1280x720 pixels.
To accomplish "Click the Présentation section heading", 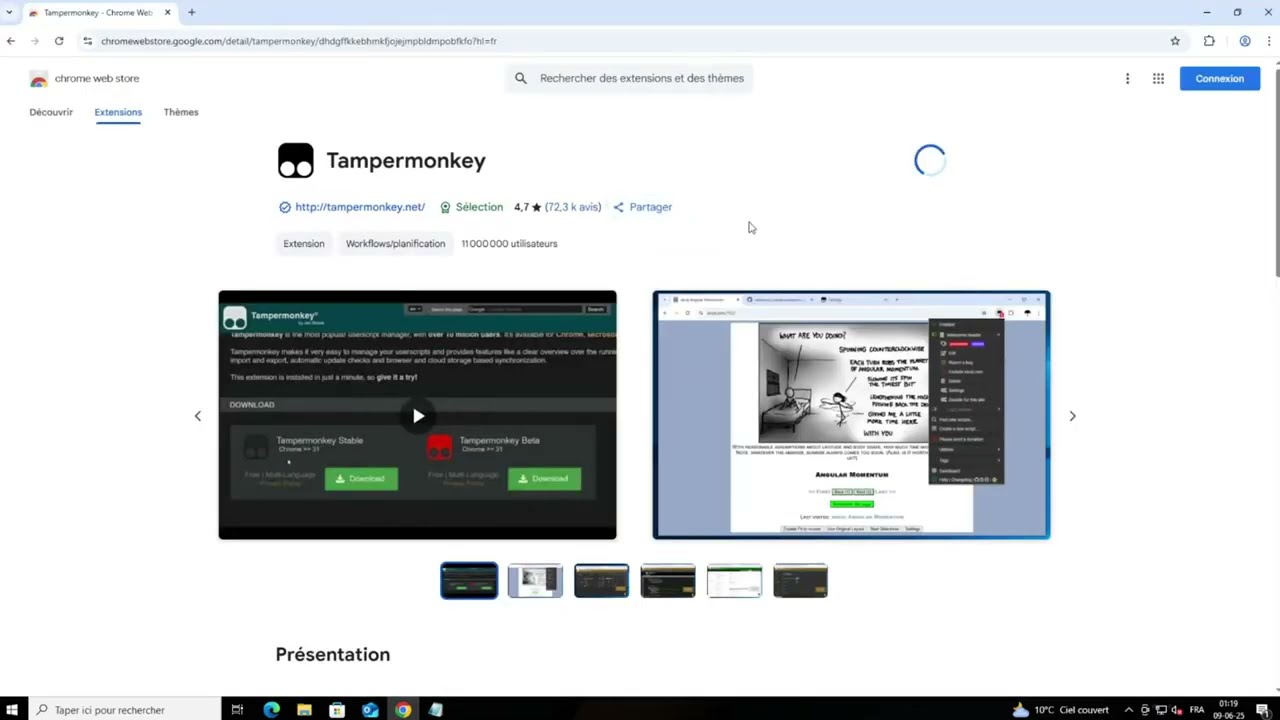I will [333, 654].
